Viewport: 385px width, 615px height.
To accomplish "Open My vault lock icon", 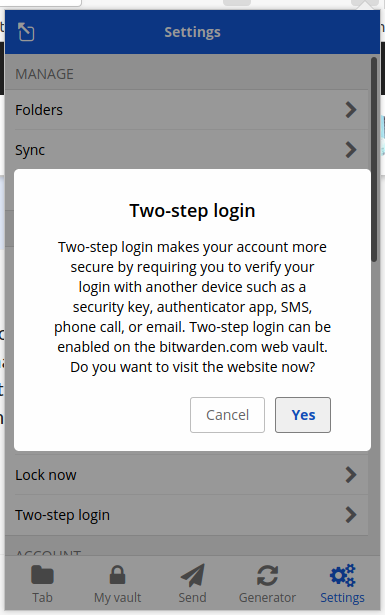I will click(117, 575).
